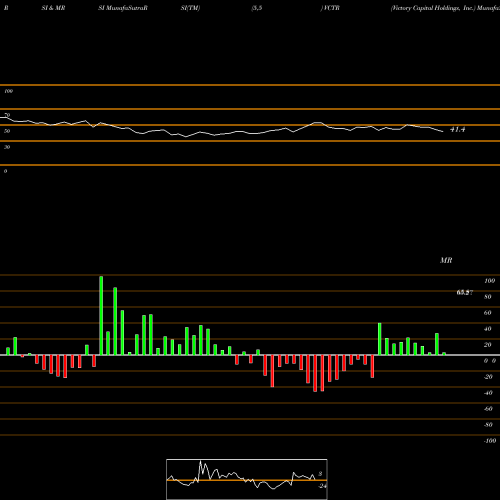
Task: Click the -24 label in mini chart
Action: click(322, 486)
